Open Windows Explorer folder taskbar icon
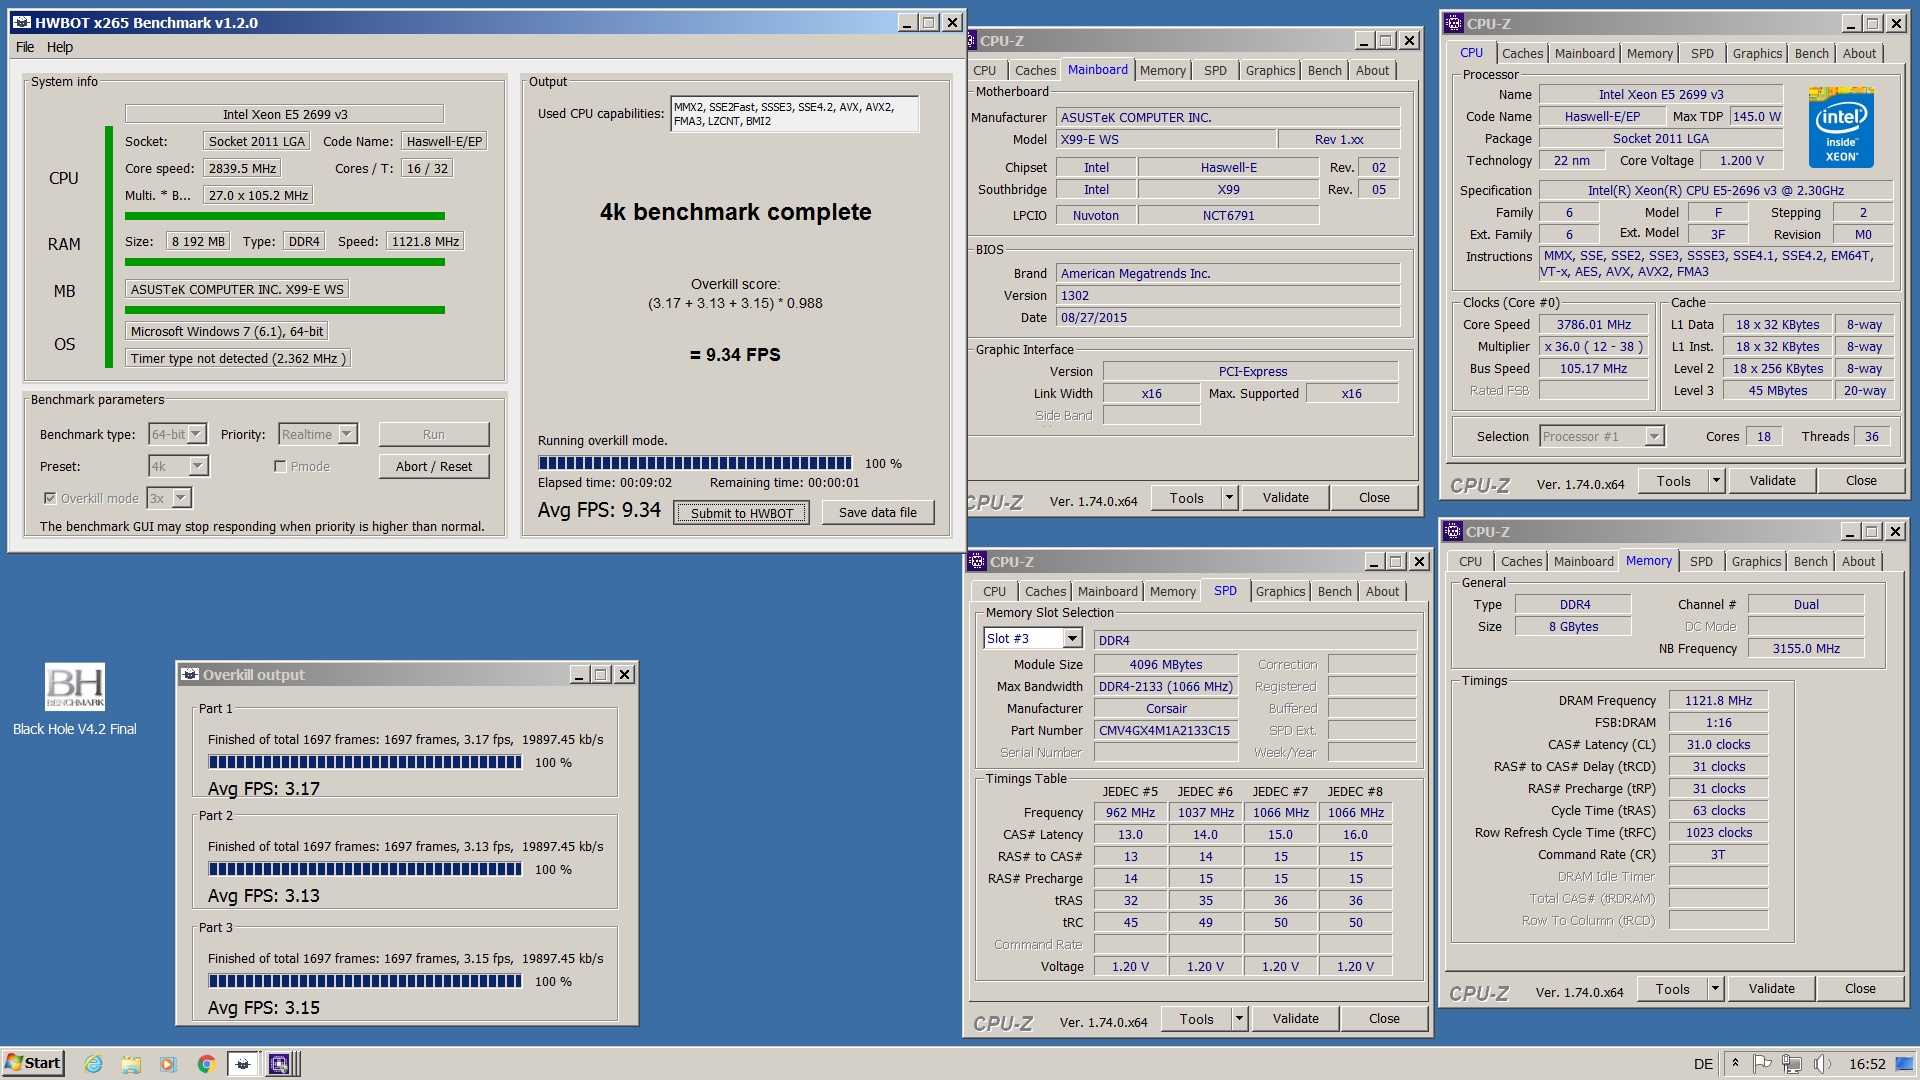The width and height of the screenshot is (1920, 1080). tap(131, 1064)
